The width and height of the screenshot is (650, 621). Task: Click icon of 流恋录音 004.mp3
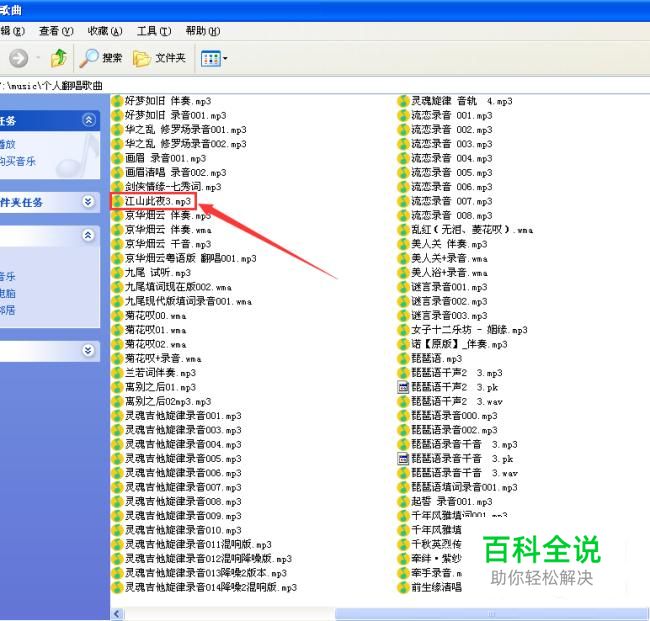[404, 158]
